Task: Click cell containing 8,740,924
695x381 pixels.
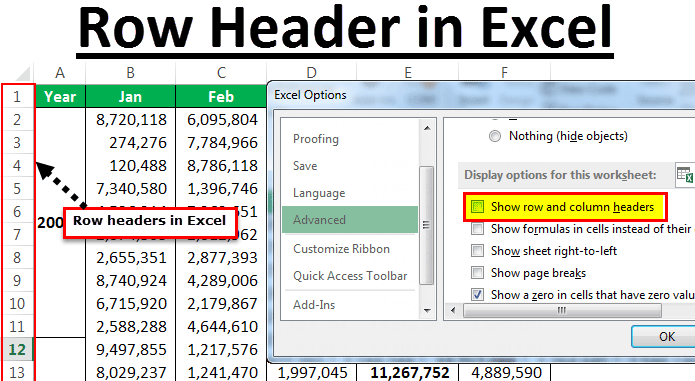Action: [130, 280]
